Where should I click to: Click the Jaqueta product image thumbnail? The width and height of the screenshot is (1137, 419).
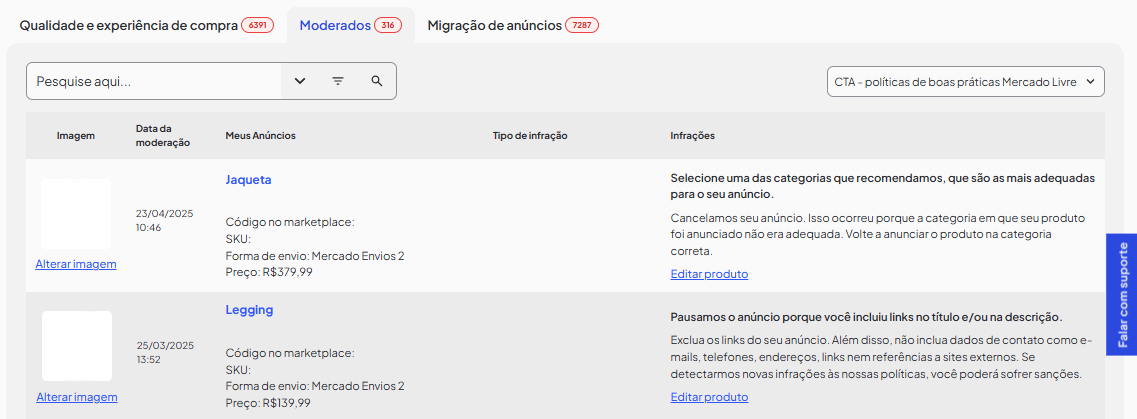76,214
